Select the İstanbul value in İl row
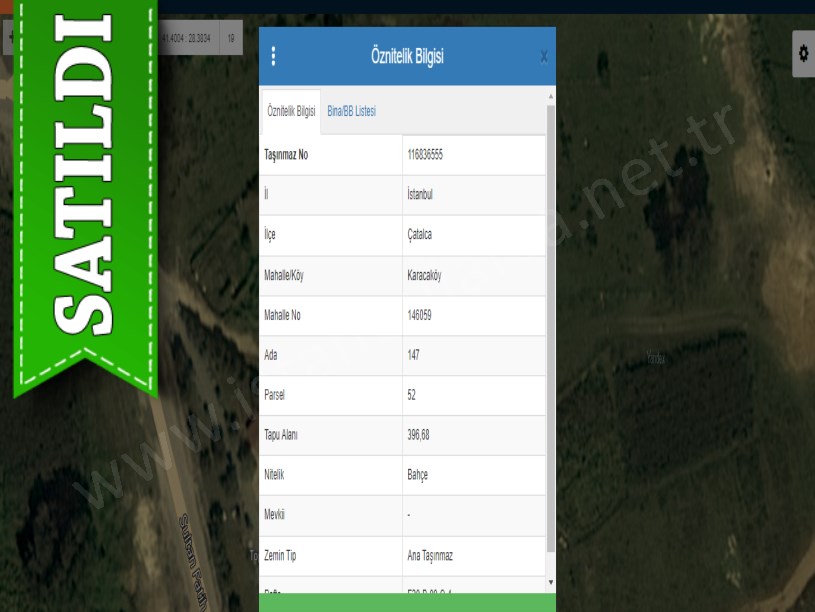The image size is (815, 612). click(420, 195)
